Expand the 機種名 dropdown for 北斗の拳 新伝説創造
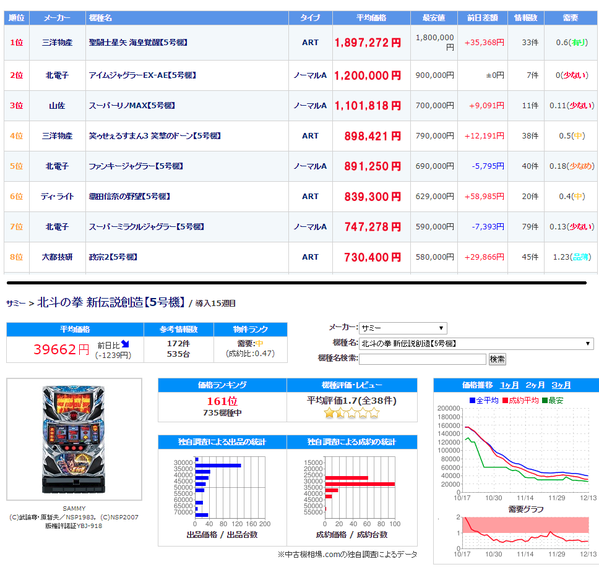Screen dimensions: 599x575 (x=476, y=343)
